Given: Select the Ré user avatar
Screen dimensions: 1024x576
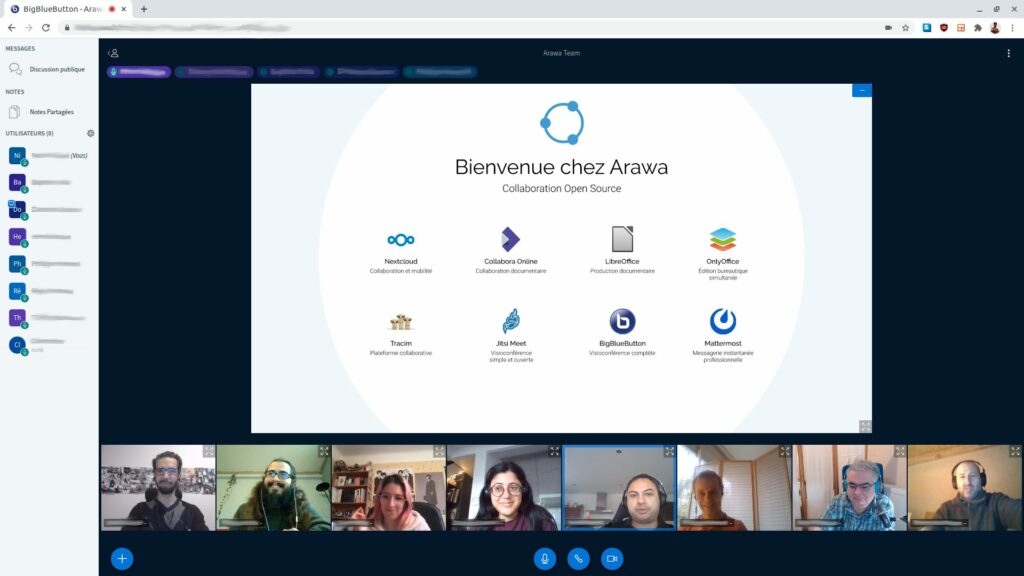Looking at the screenshot, I should (18, 291).
